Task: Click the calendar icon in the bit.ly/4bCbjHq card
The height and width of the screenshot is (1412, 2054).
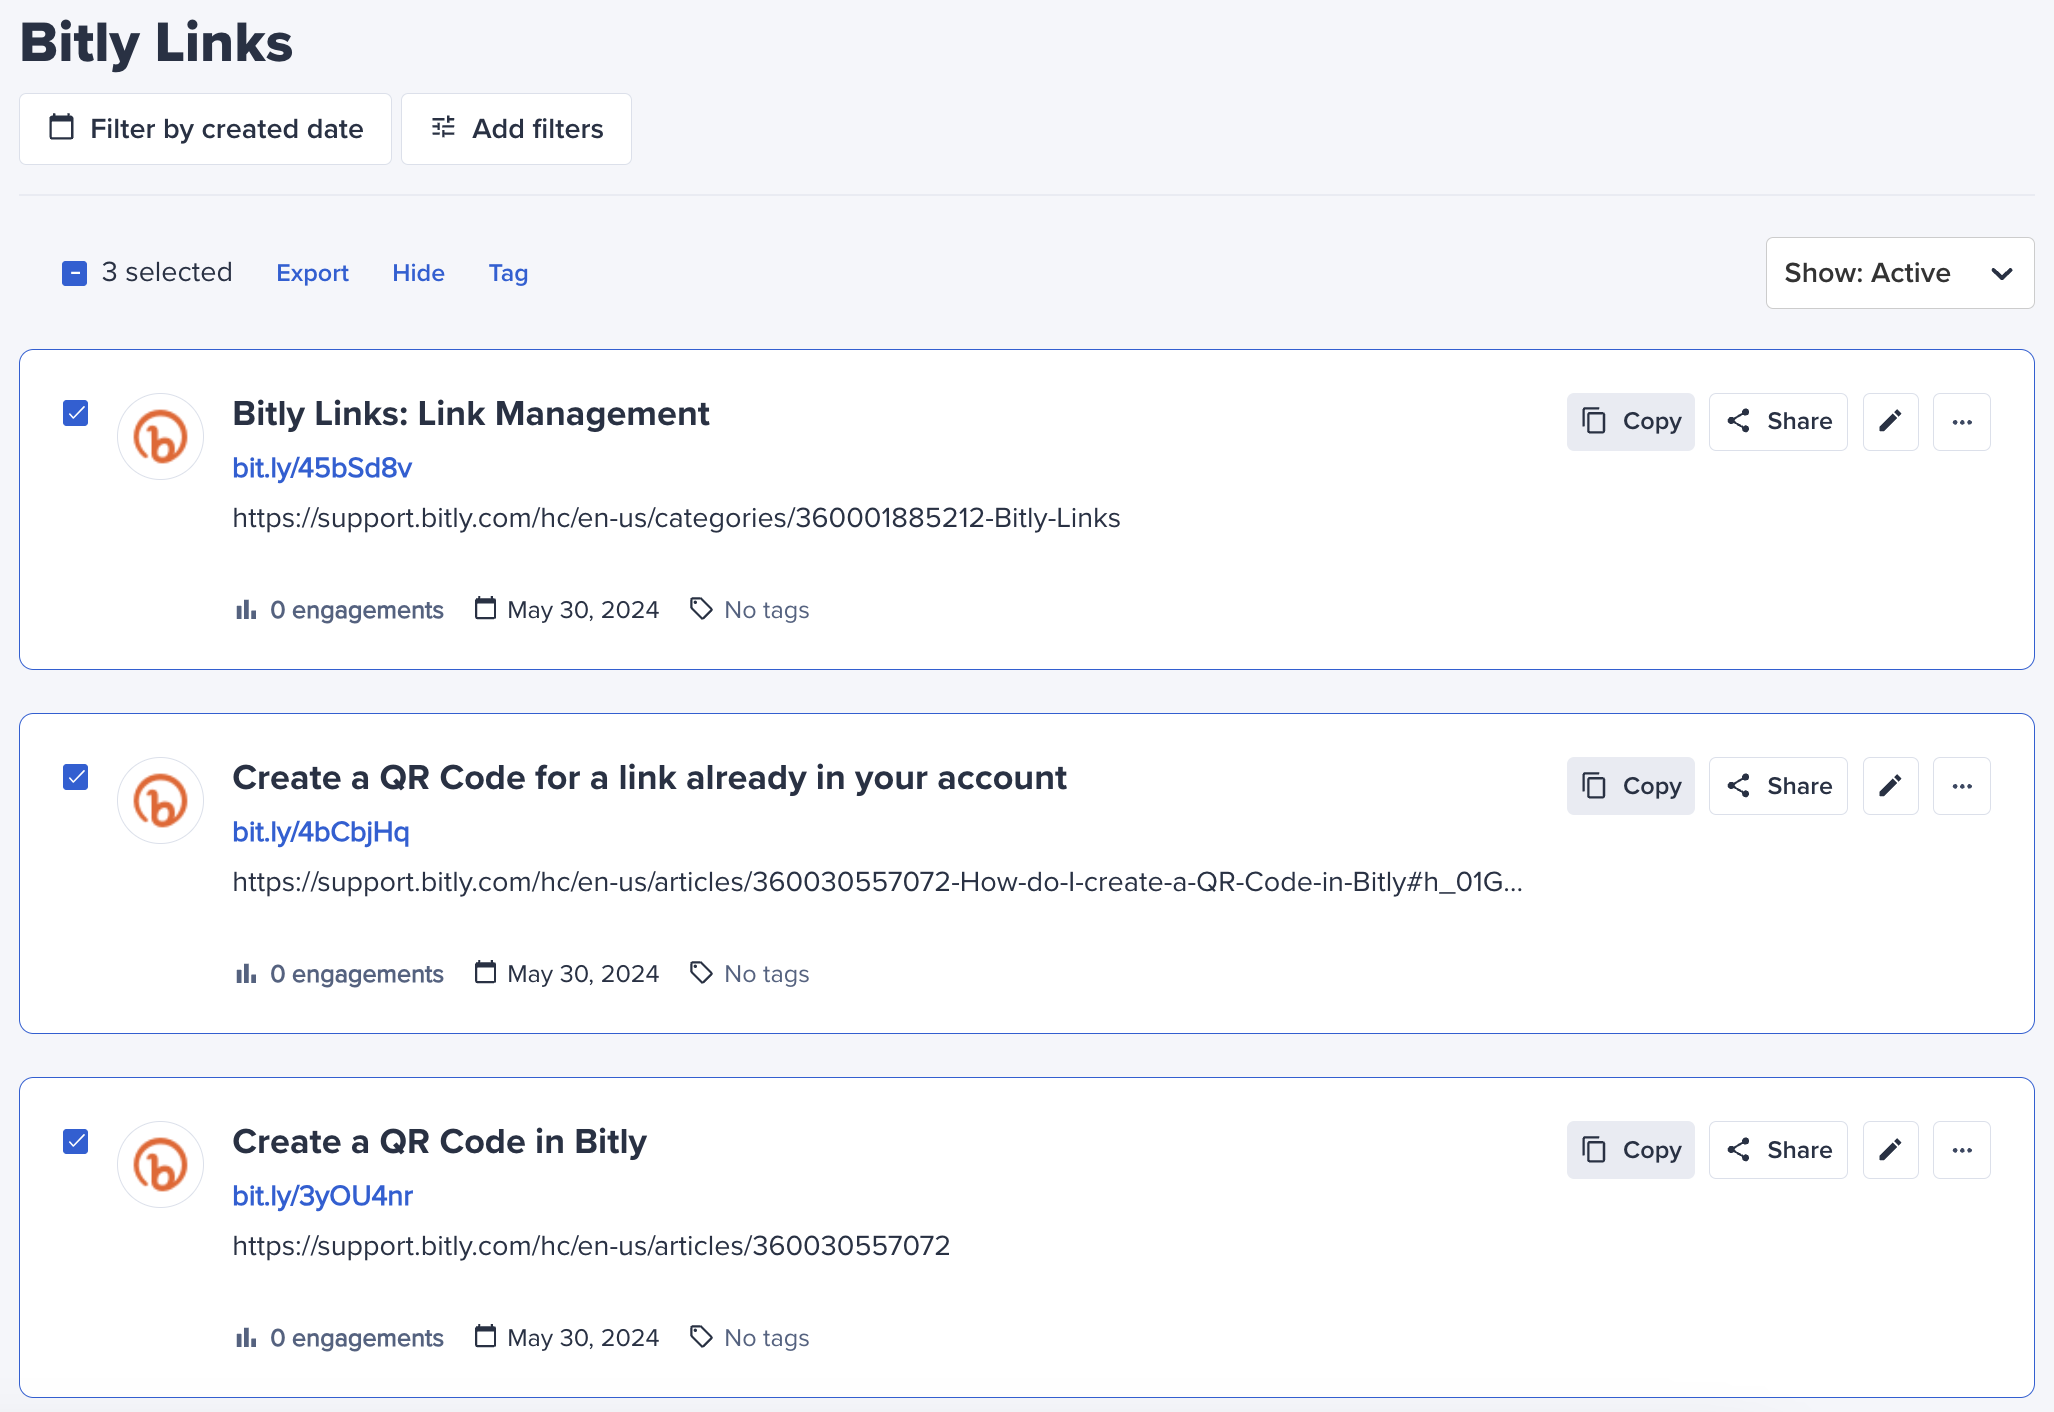Action: 485,972
